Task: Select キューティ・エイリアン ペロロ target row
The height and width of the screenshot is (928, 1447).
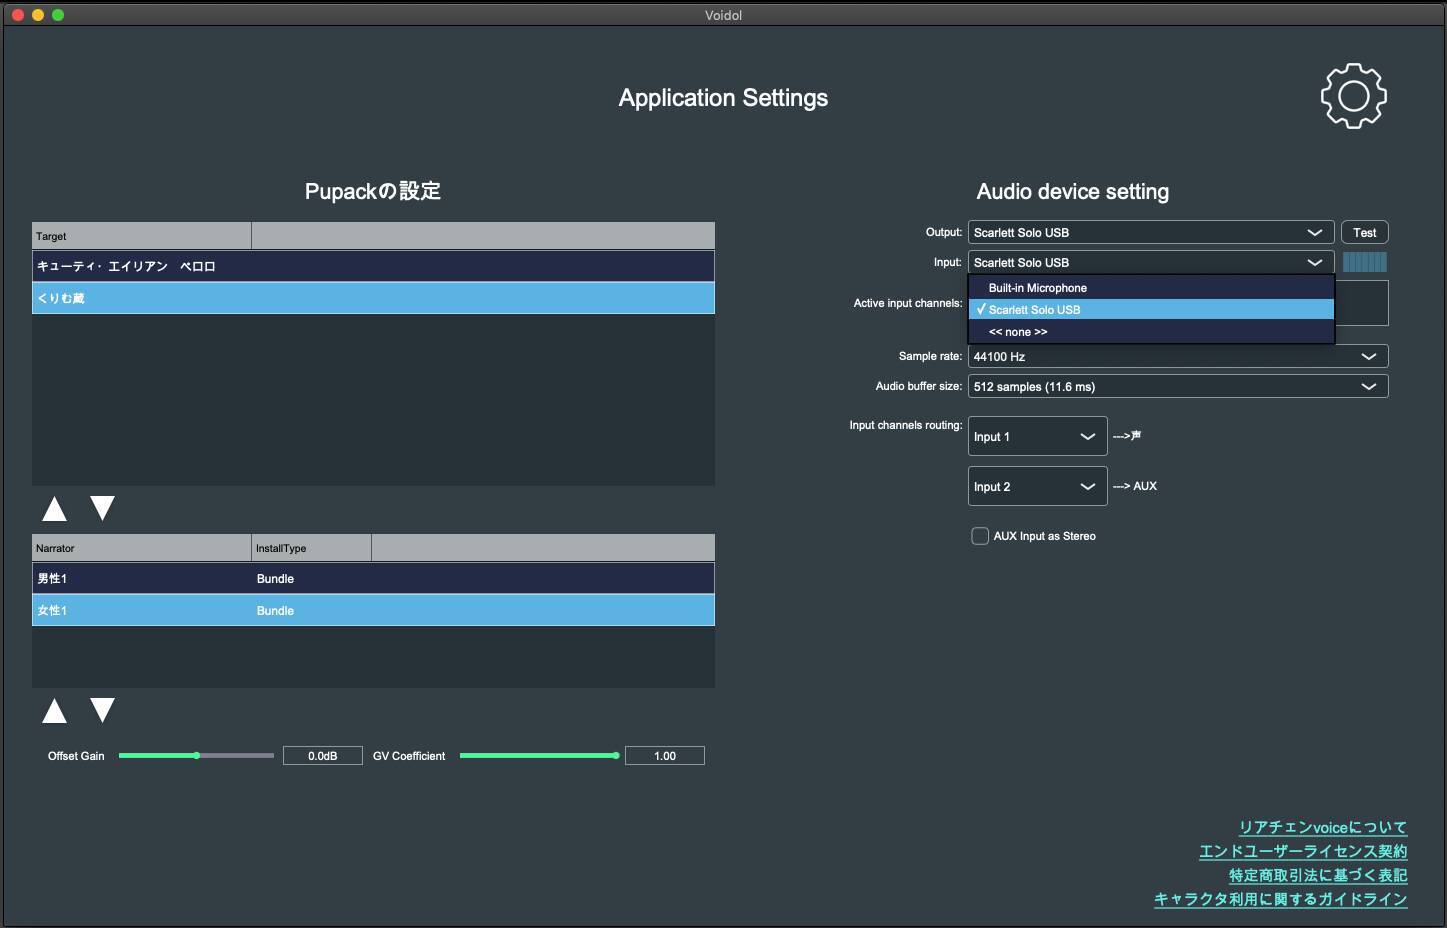Action: pyautogui.click(x=373, y=266)
